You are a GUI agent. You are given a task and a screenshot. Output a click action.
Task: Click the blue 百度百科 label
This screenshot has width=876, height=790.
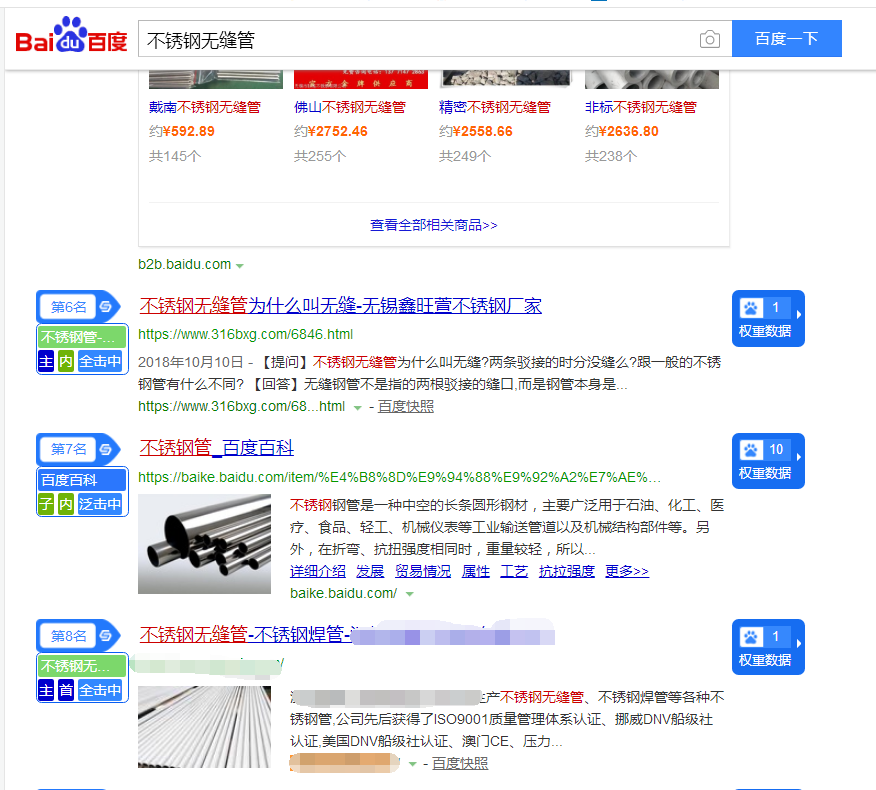pyautogui.click(x=82, y=480)
